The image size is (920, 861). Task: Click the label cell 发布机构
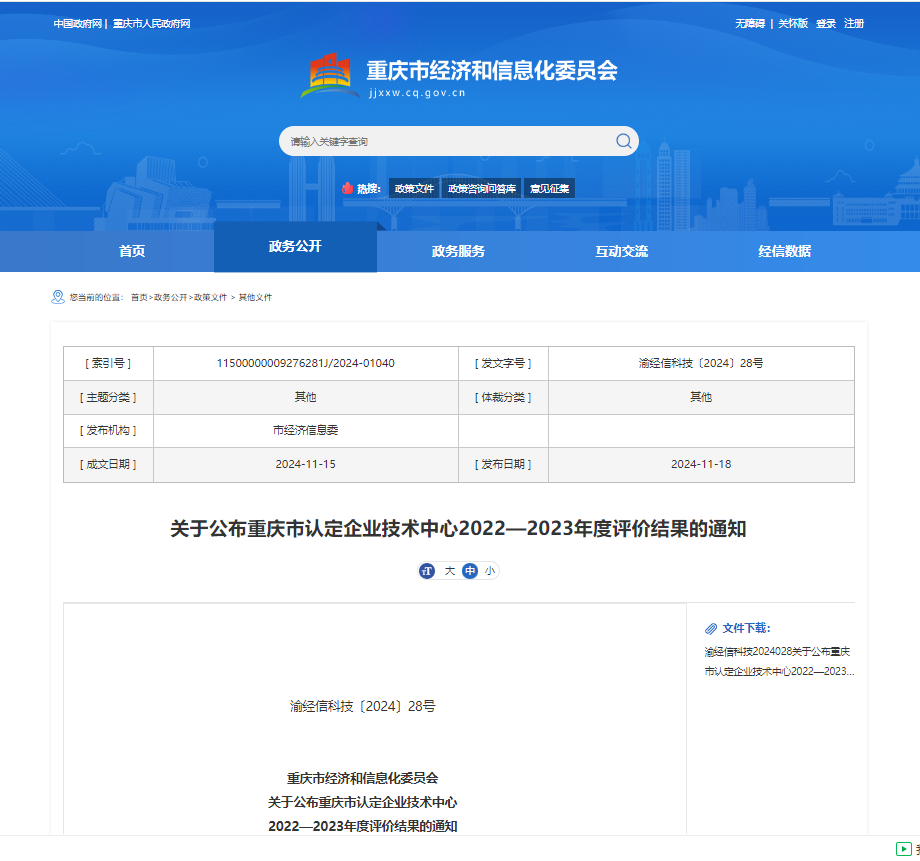[108, 430]
